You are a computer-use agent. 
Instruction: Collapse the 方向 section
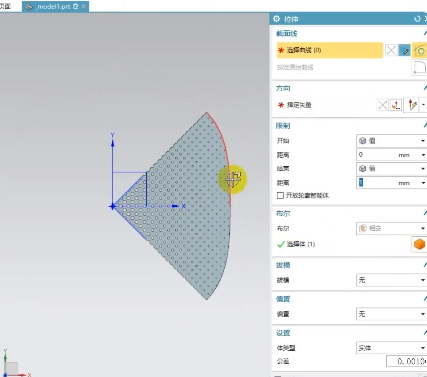(425, 88)
